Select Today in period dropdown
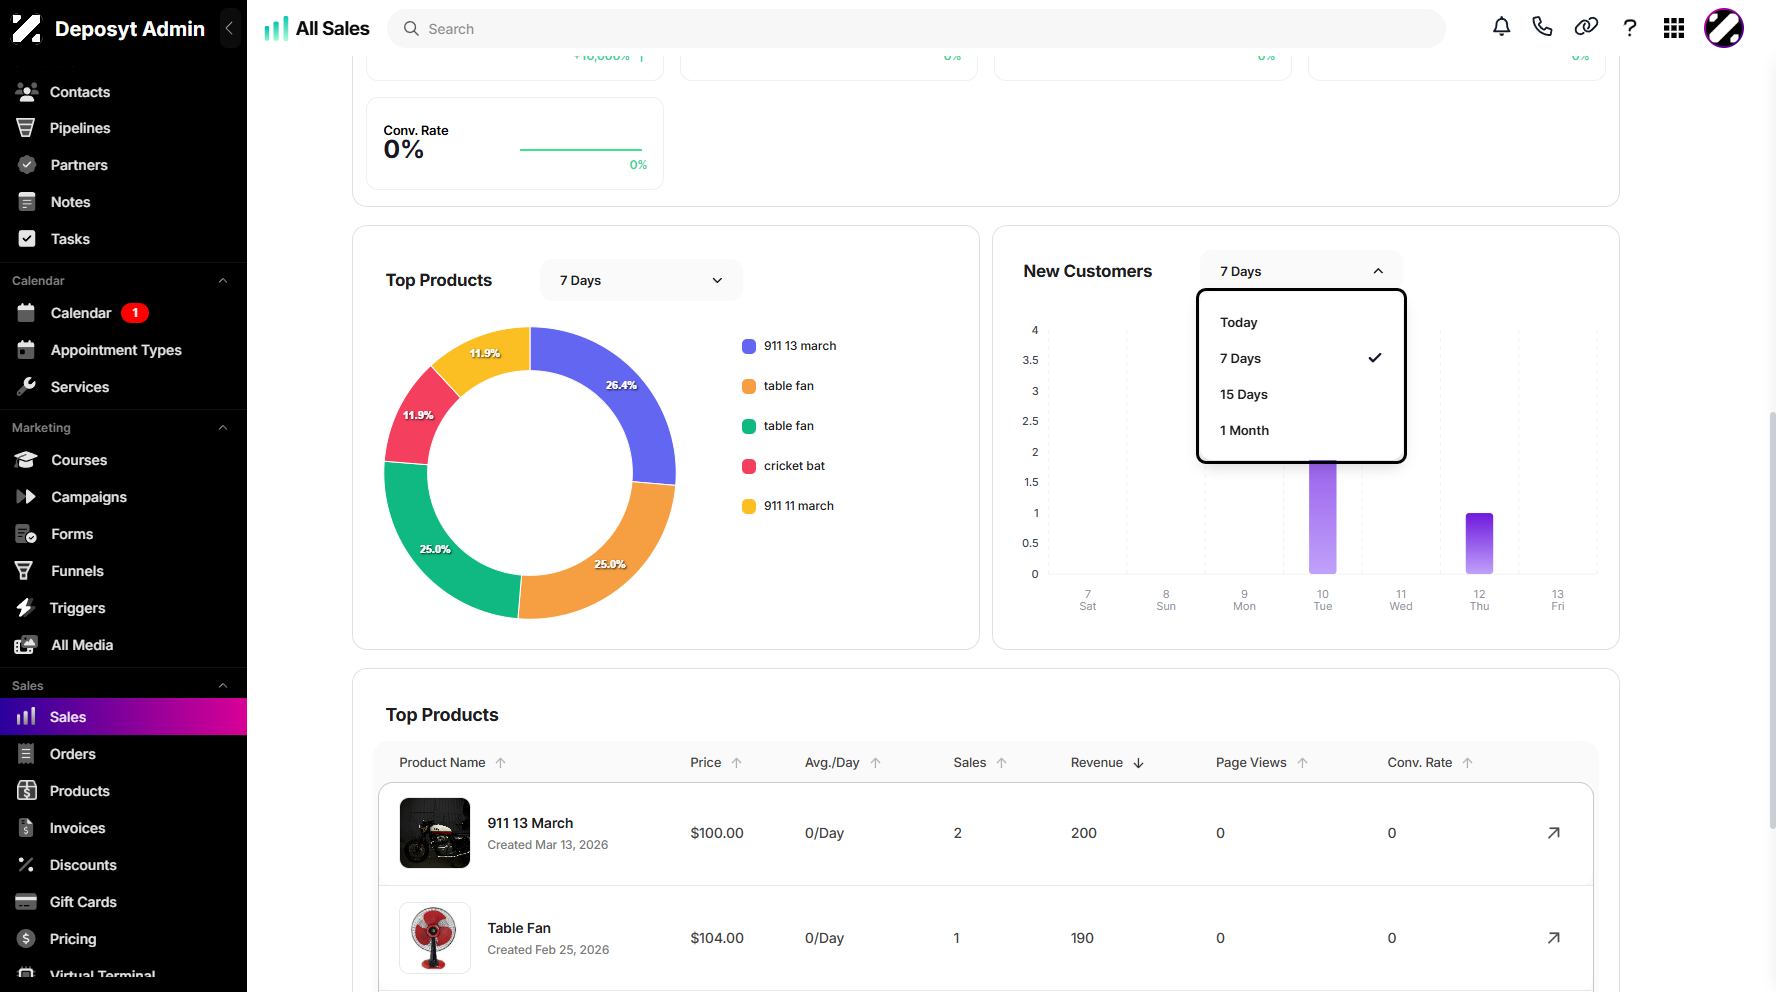This screenshot has width=1776, height=992. [x=1301, y=323]
